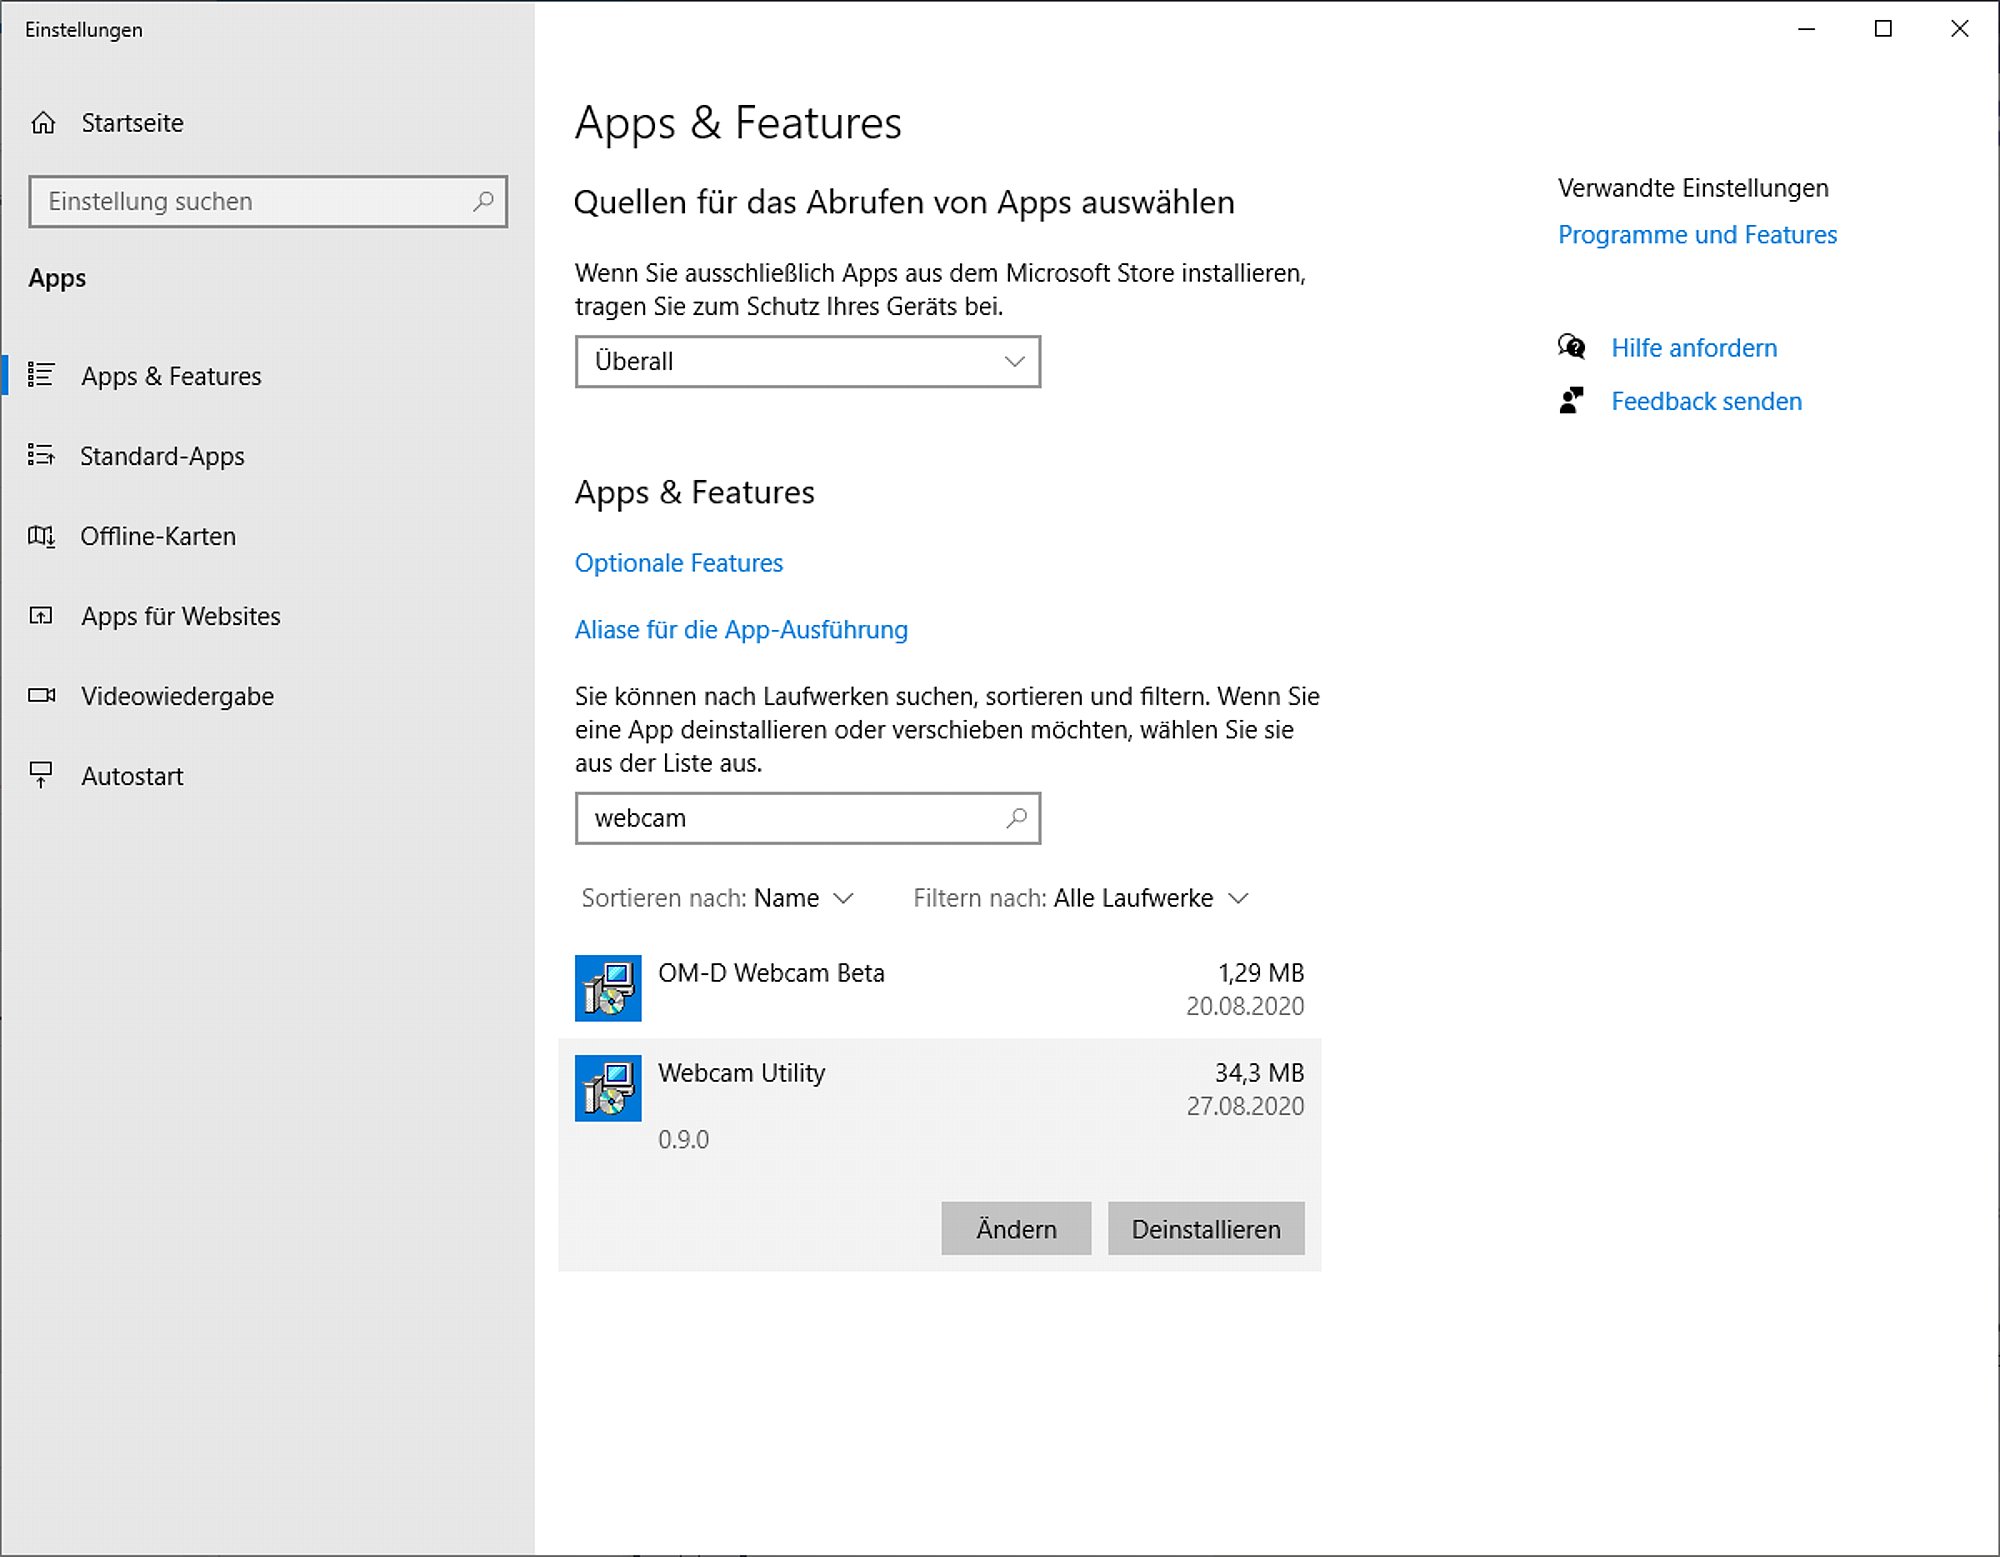Open the Überall app source dropdown
This screenshot has height=1557, width=2000.
(x=808, y=361)
